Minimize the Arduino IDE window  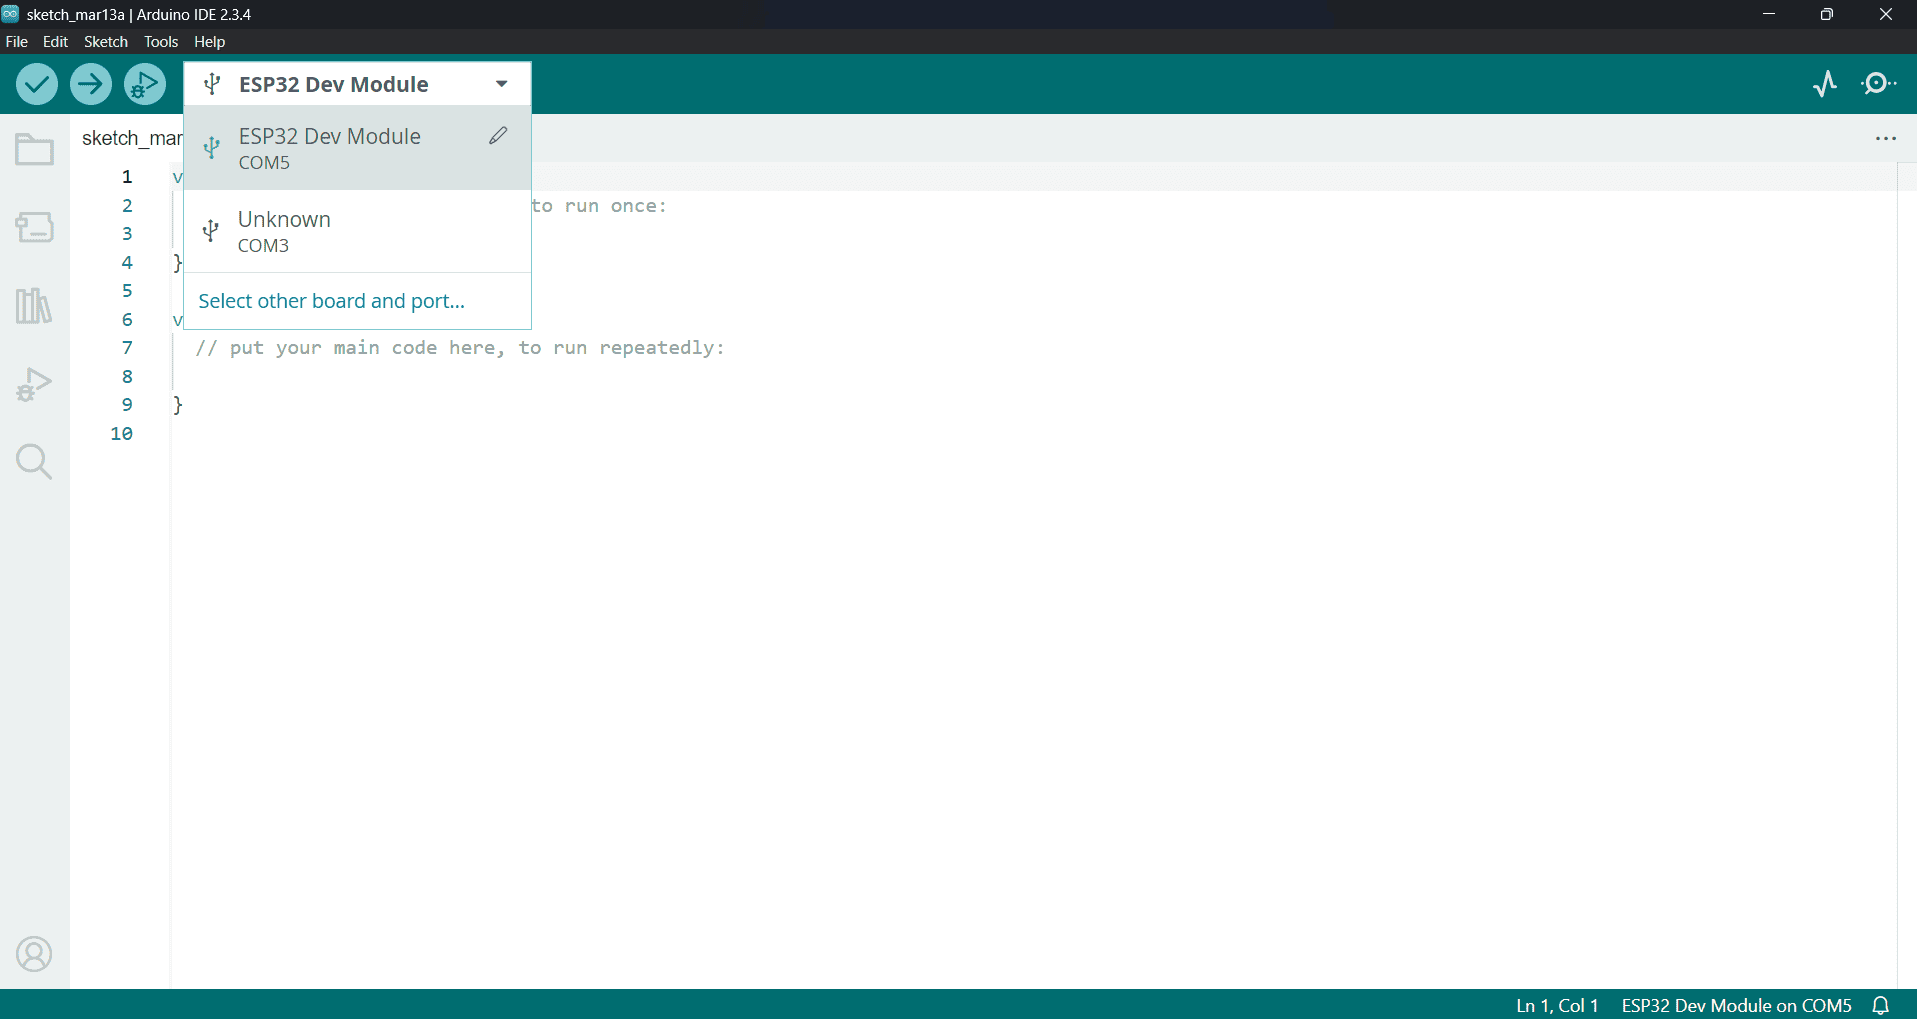[1769, 14]
